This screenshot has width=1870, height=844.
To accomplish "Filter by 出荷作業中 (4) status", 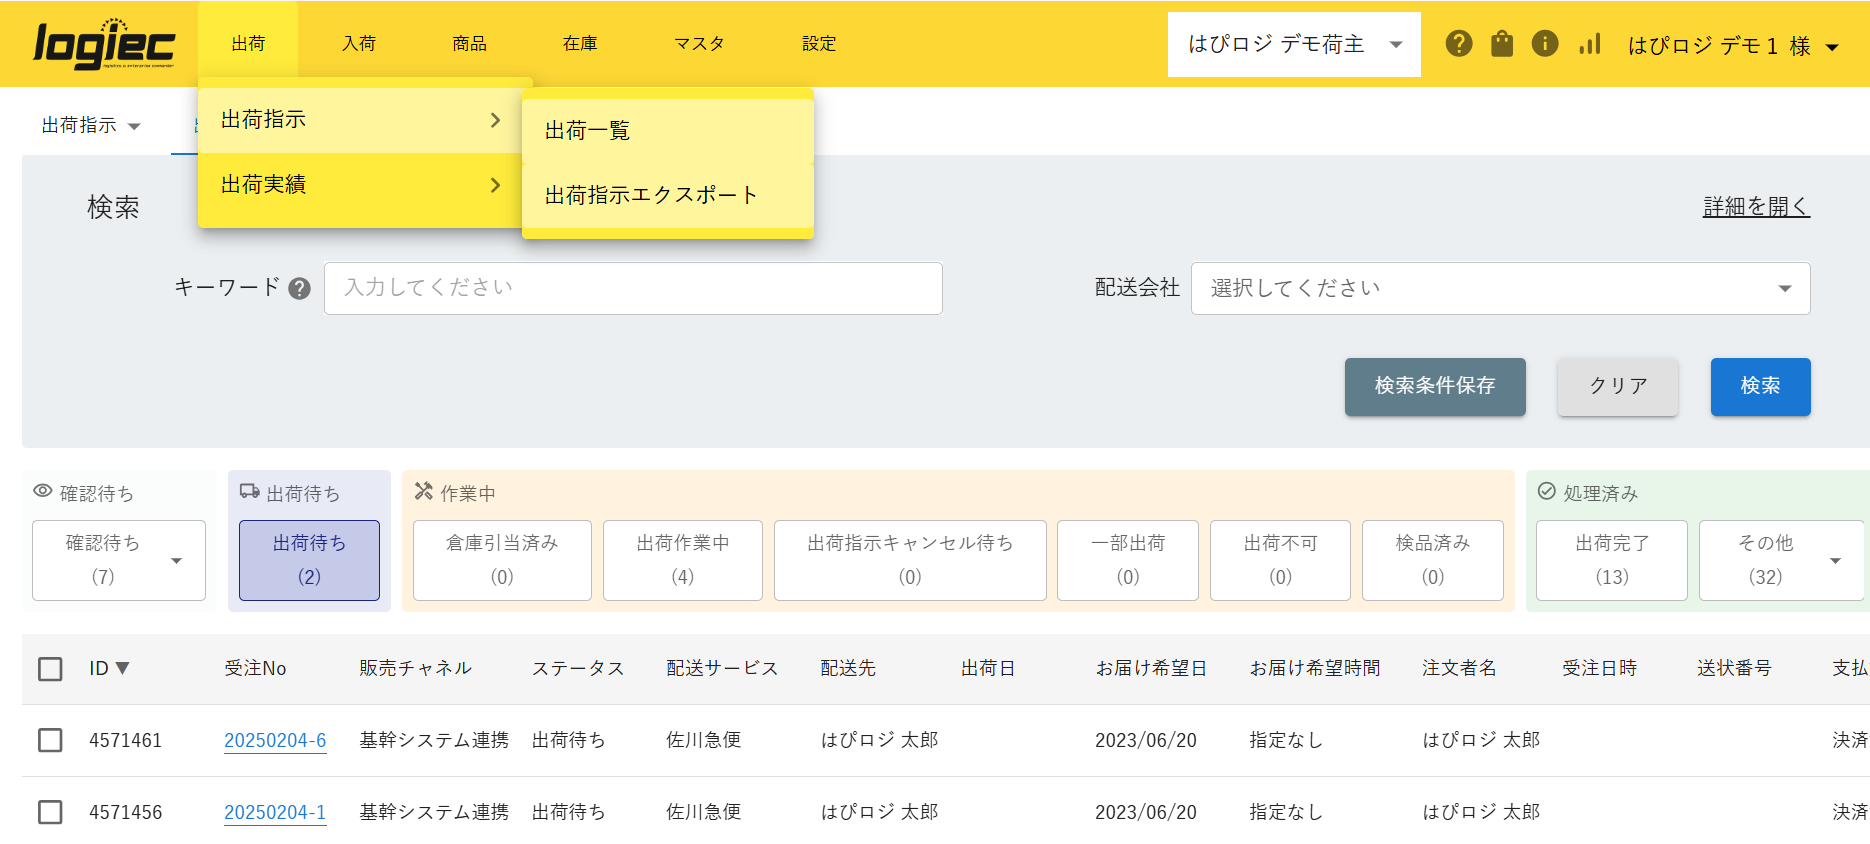I will [x=683, y=560].
